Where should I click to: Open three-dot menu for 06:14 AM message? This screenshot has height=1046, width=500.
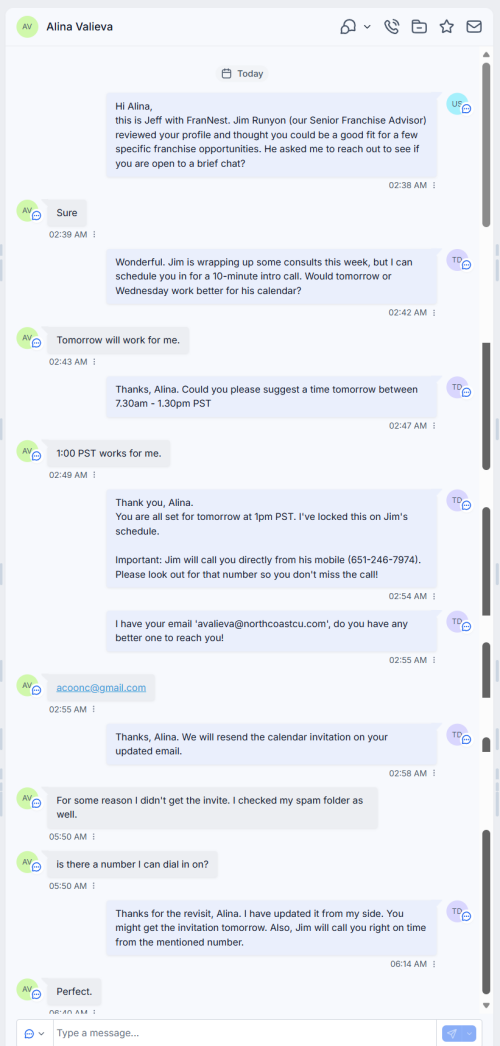point(434,964)
